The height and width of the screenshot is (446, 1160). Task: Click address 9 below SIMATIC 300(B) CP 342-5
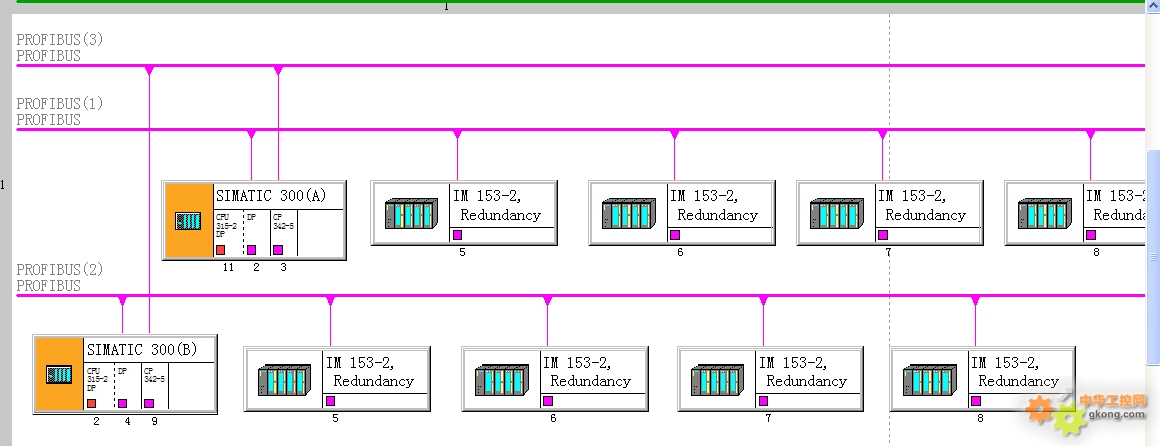[154, 422]
